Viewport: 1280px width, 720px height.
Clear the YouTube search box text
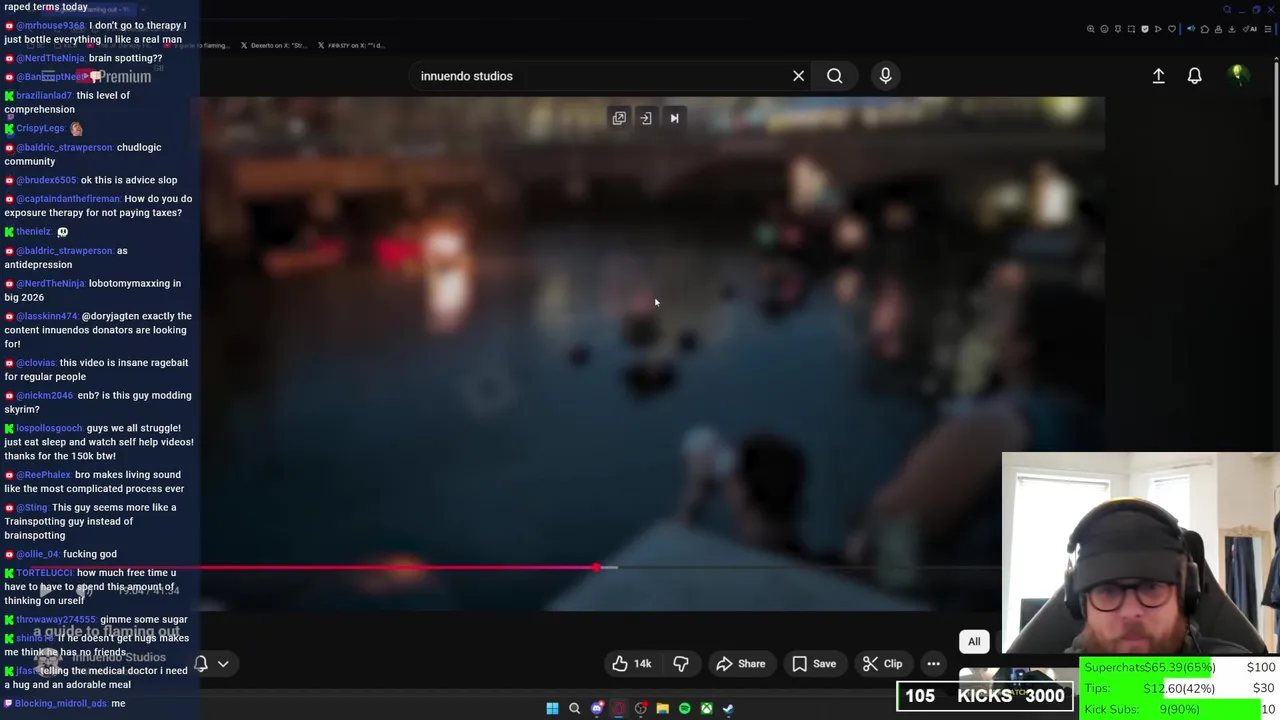[798, 76]
